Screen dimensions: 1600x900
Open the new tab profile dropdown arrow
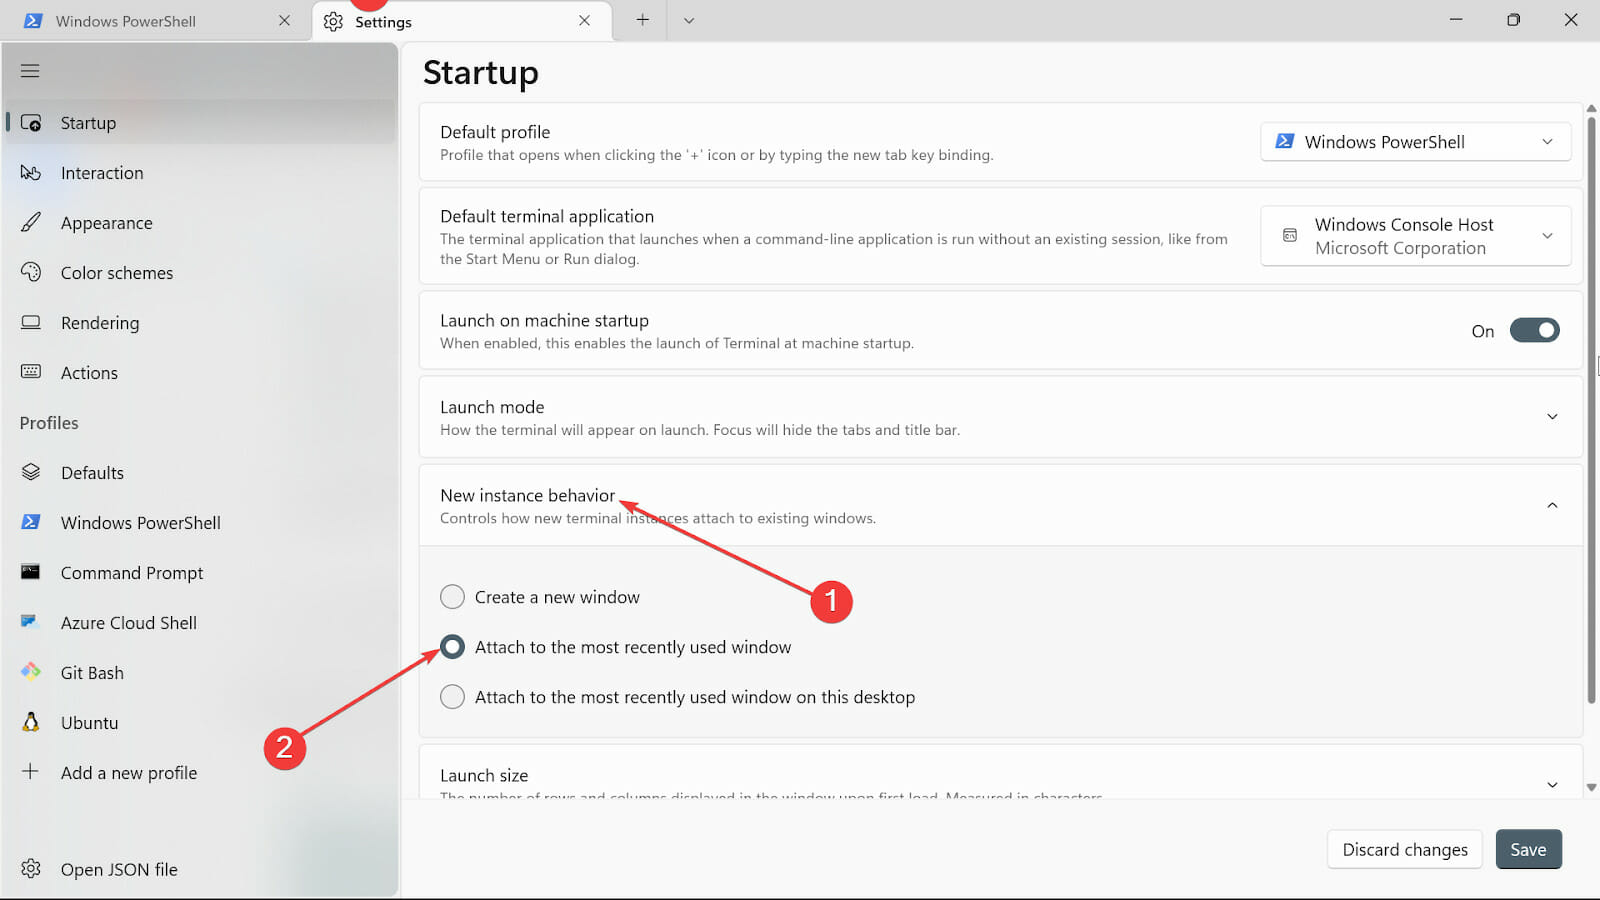(688, 20)
